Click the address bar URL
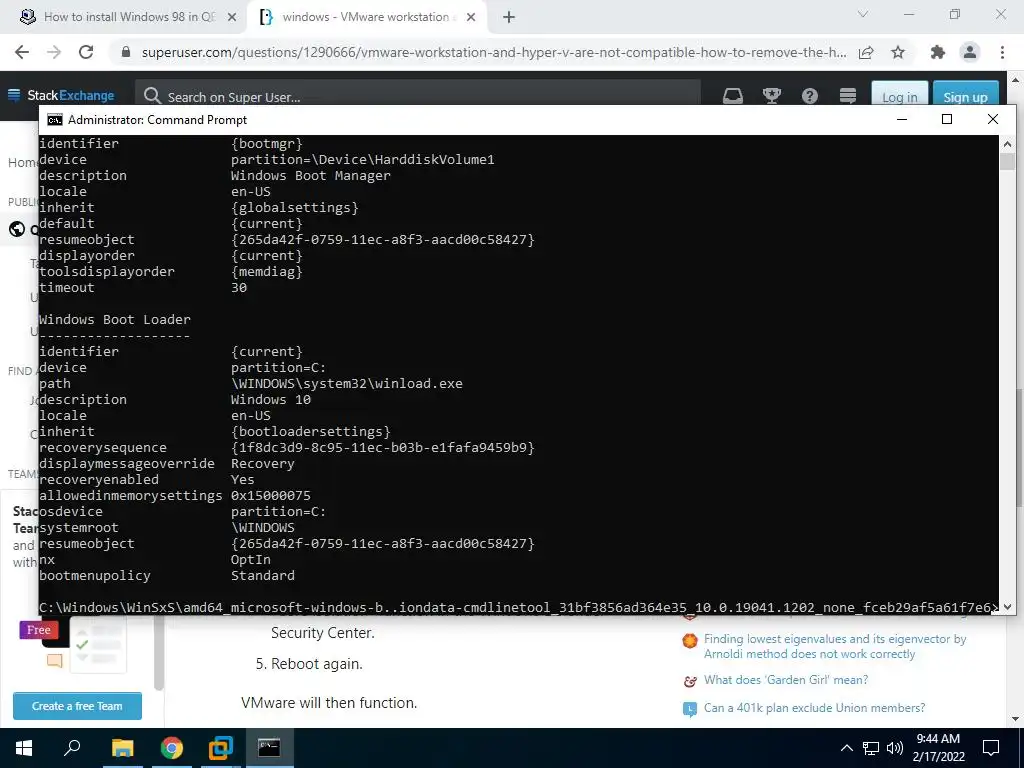Image resolution: width=1024 pixels, height=768 pixels. 494,52
